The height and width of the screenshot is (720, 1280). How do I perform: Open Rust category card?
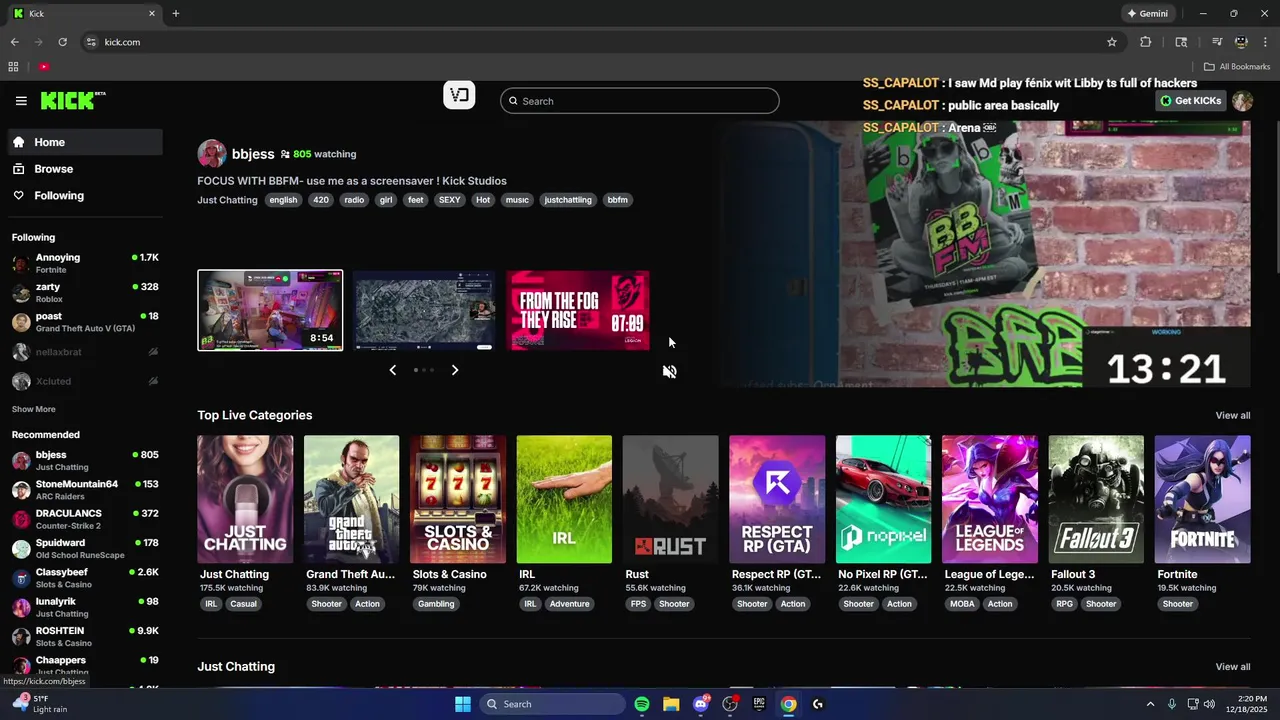tap(670, 499)
